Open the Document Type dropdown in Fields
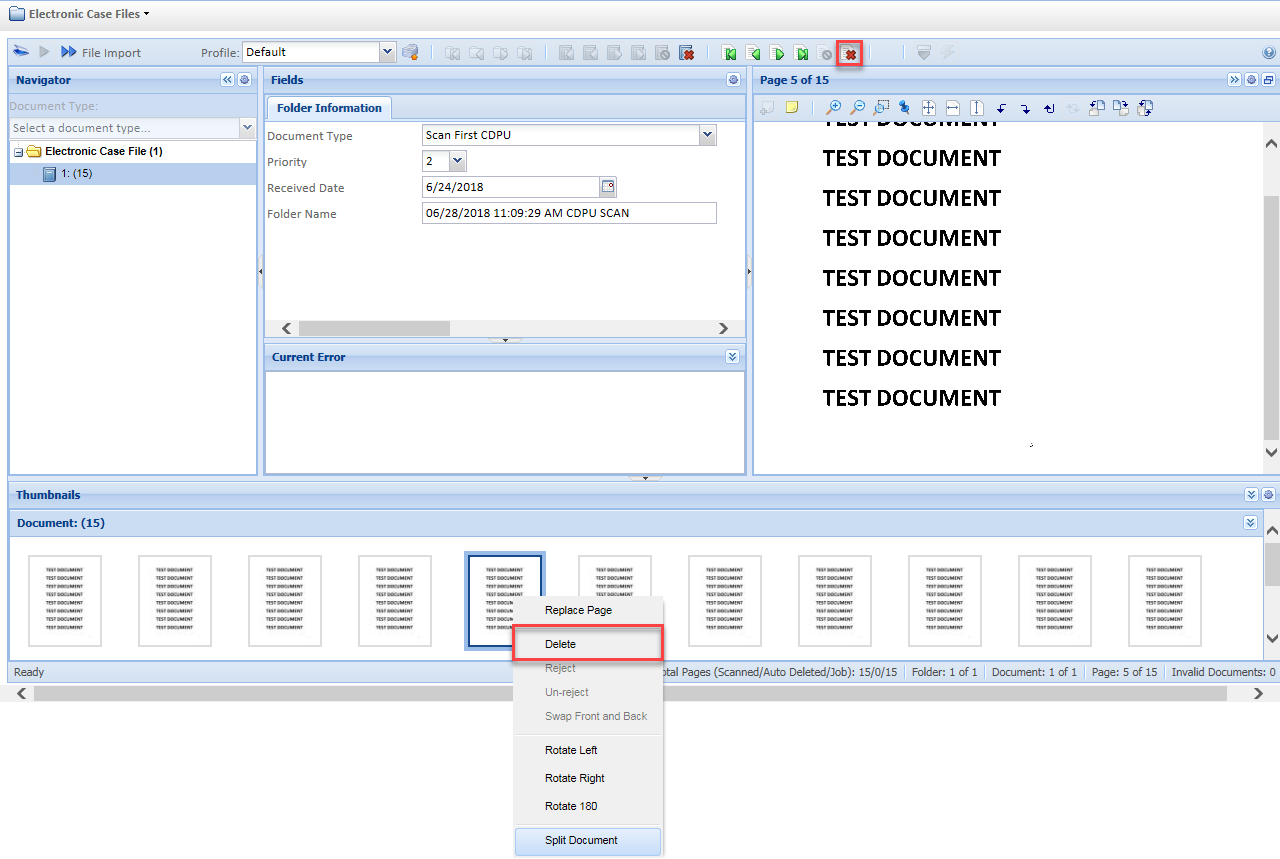The width and height of the screenshot is (1280, 859). pyautogui.click(x=708, y=135)
